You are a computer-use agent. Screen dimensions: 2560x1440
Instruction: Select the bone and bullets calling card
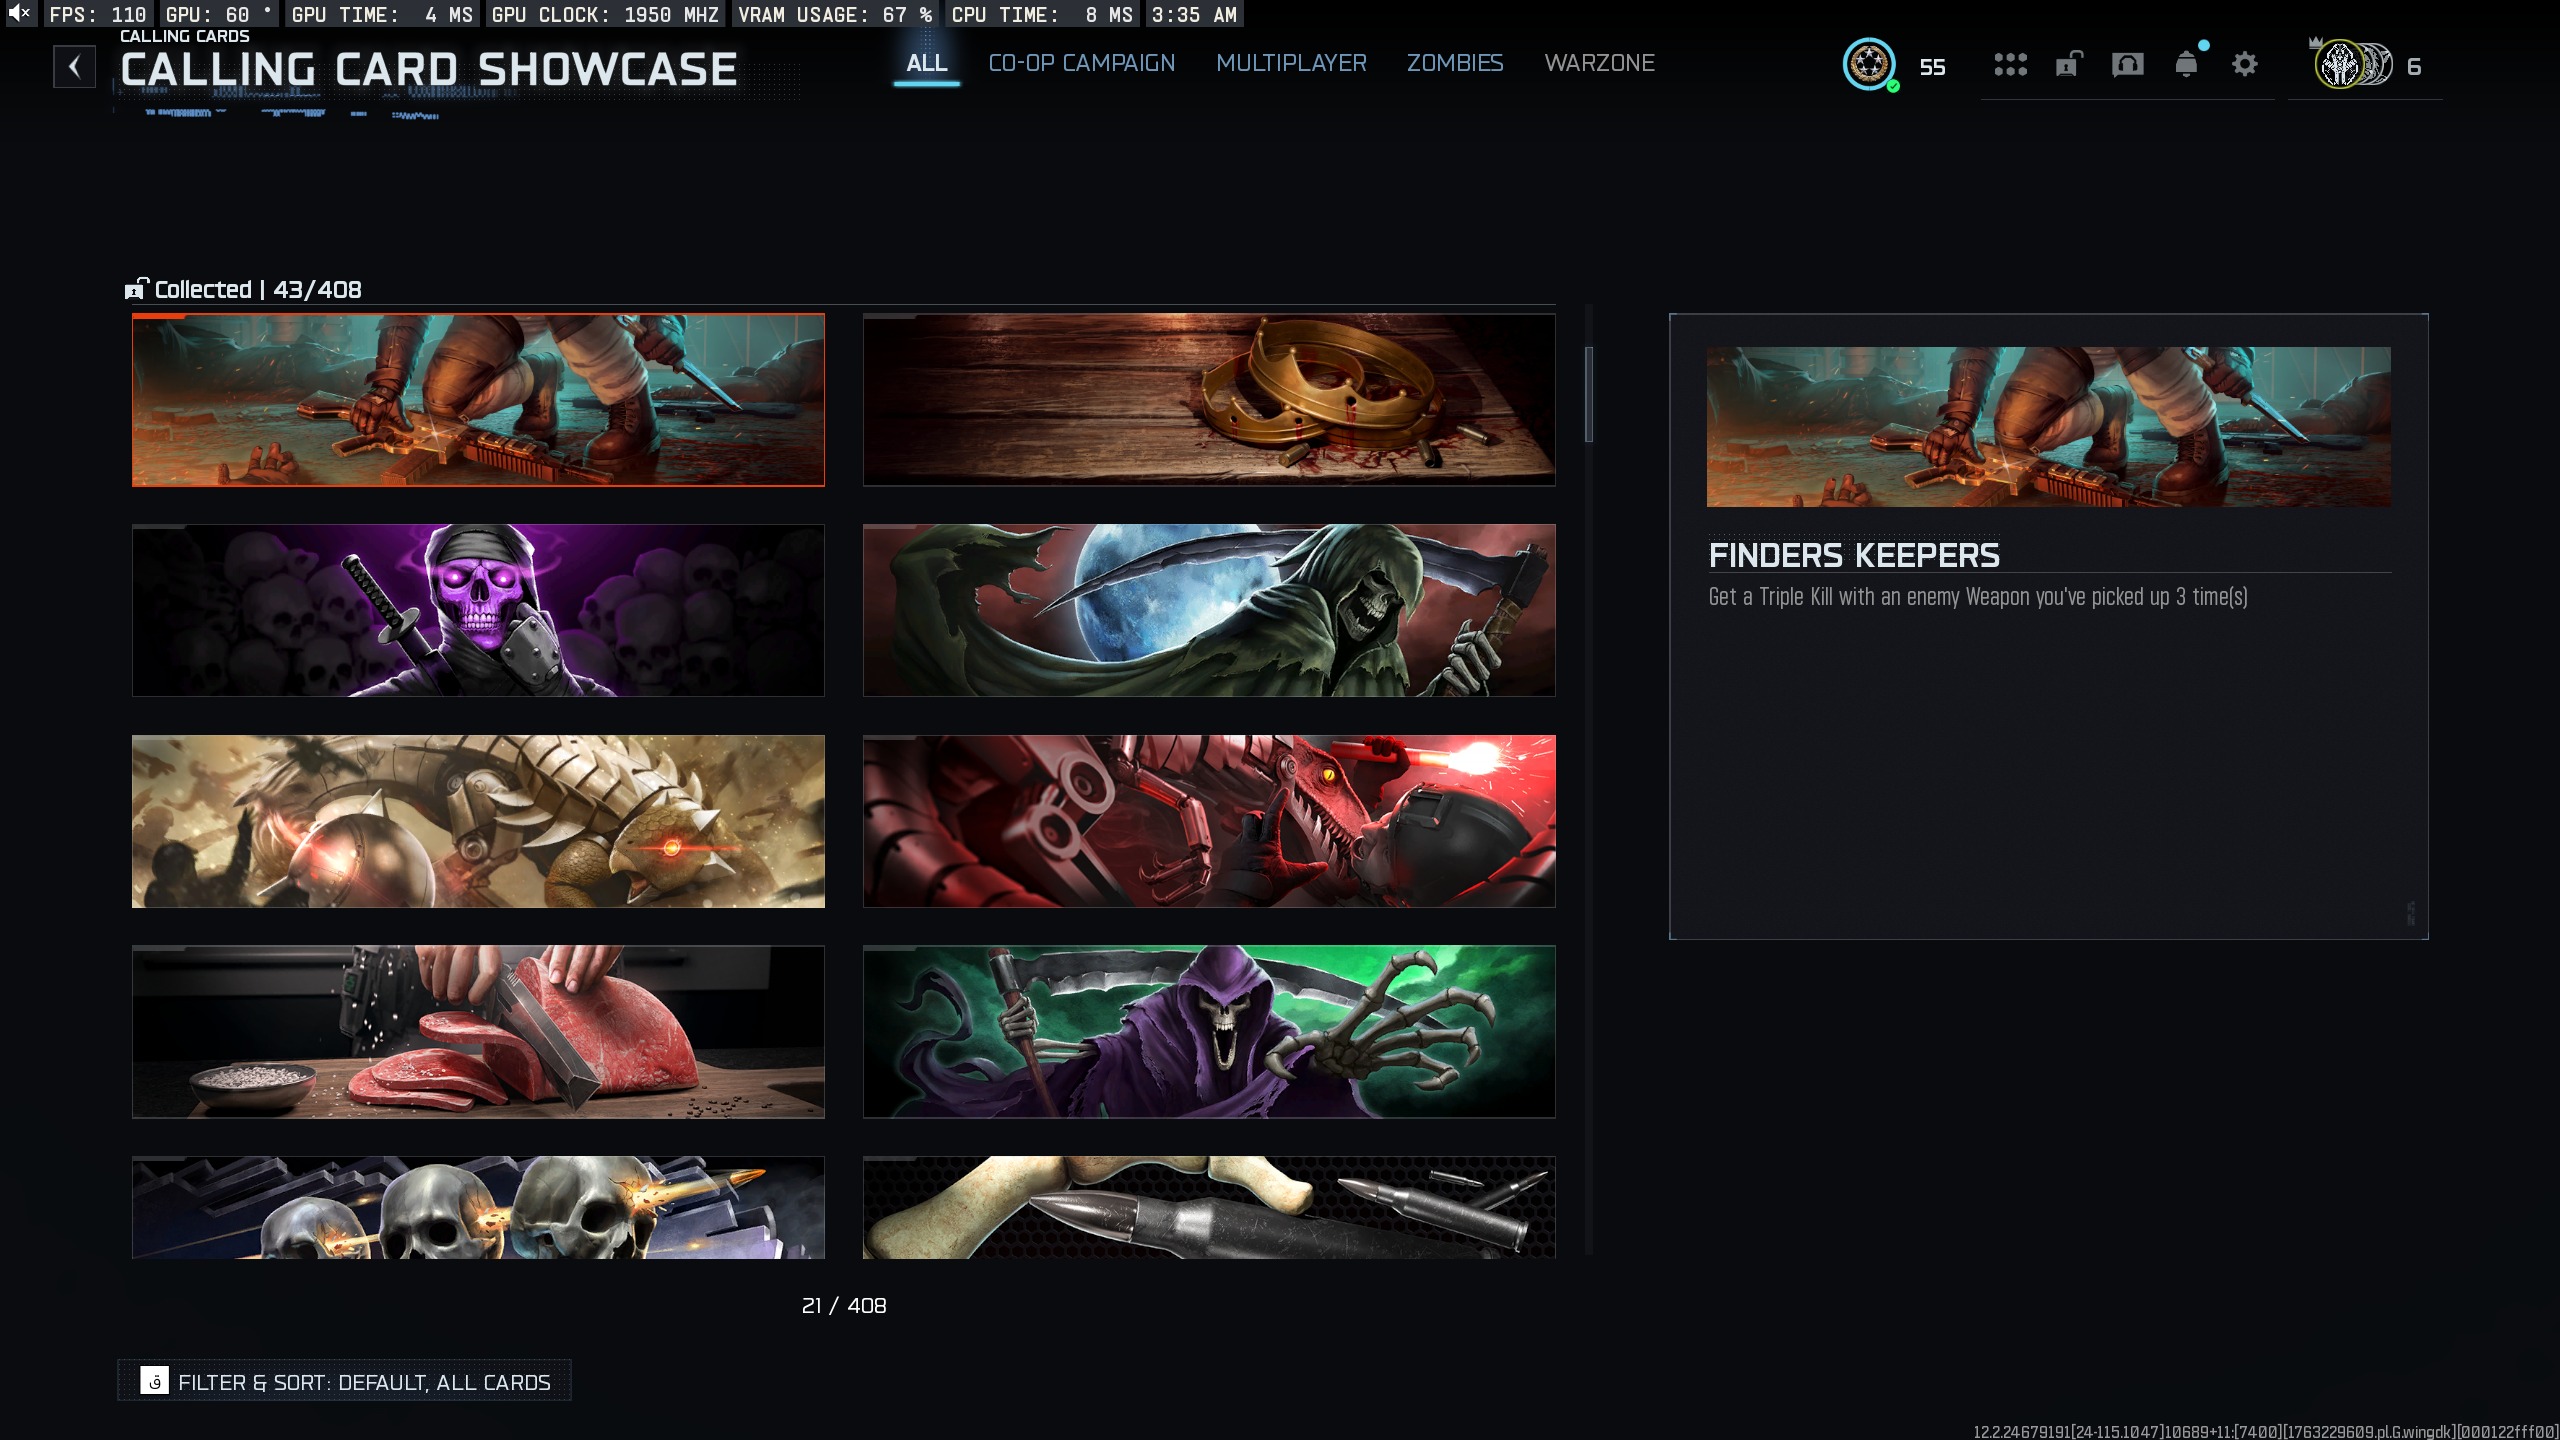click(x=1209, y=1207)
